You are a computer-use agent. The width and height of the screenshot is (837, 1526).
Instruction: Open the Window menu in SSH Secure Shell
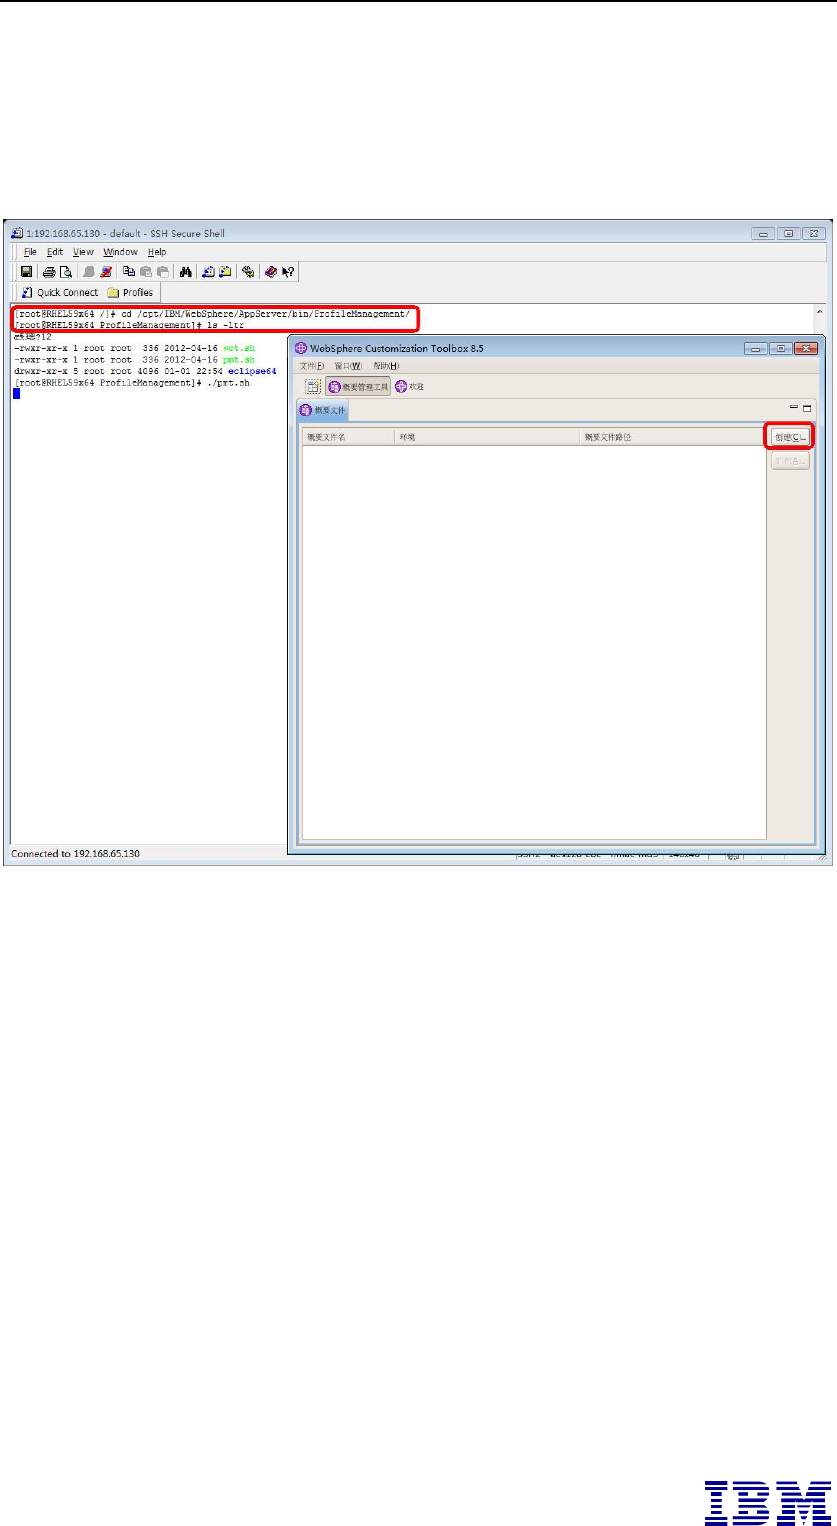tap(120, 252)
